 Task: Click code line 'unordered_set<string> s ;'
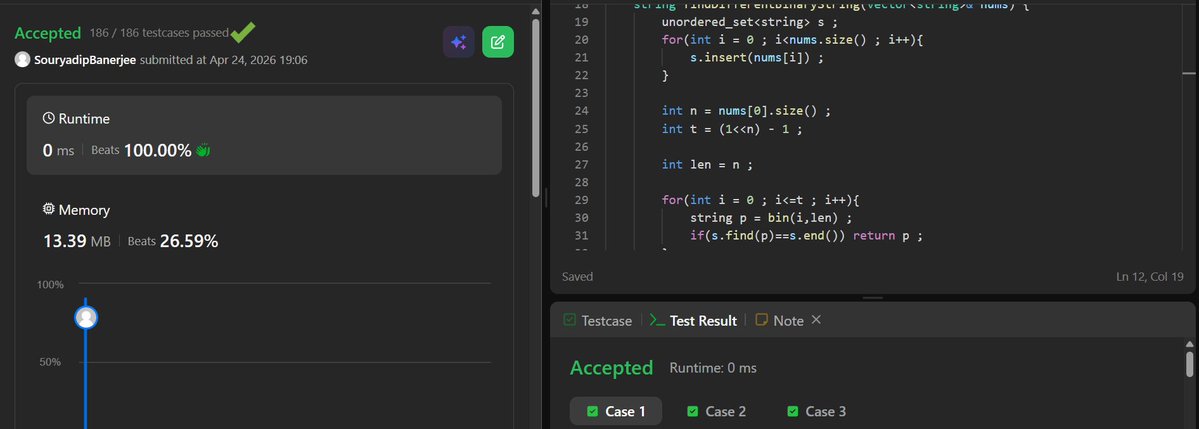point(750,21)
